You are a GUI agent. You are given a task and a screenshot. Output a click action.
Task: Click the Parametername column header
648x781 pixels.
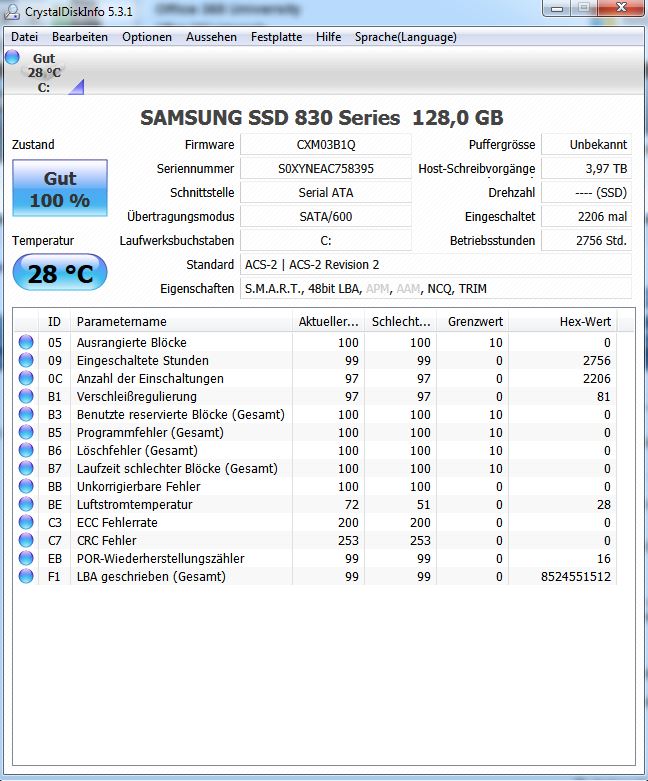point(181,321)
